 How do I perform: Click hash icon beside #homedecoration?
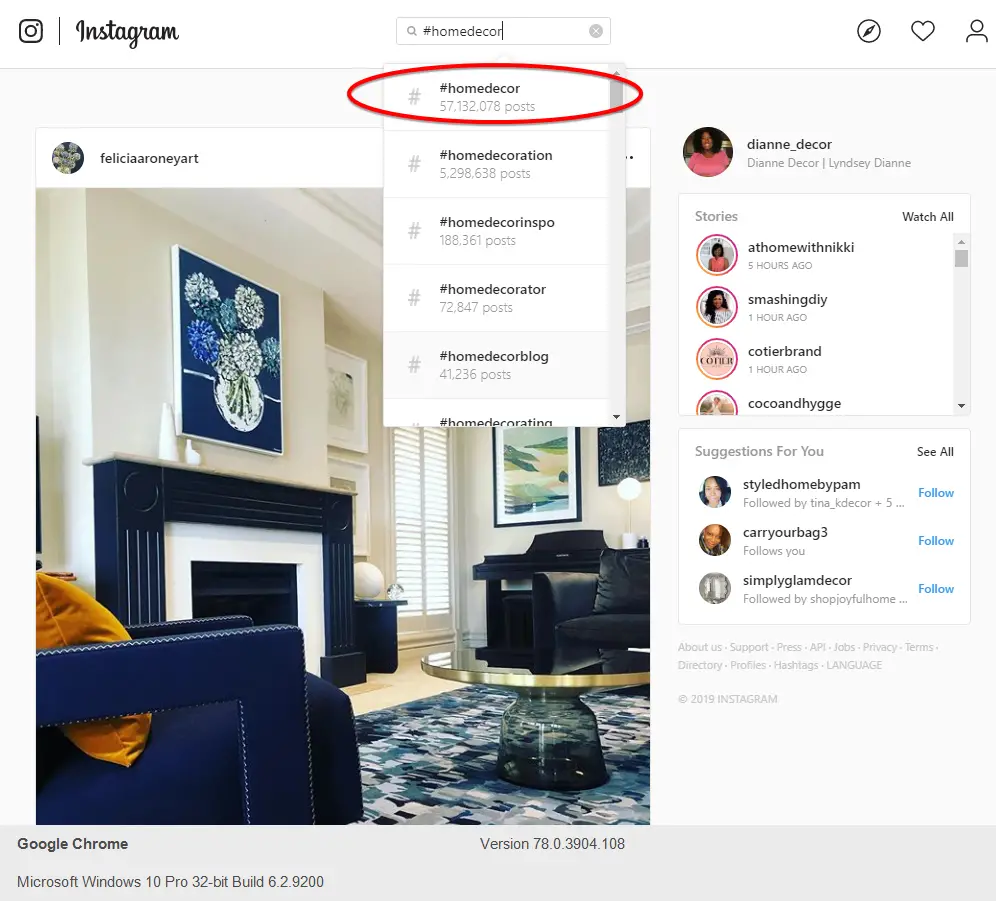click(414, 164)
